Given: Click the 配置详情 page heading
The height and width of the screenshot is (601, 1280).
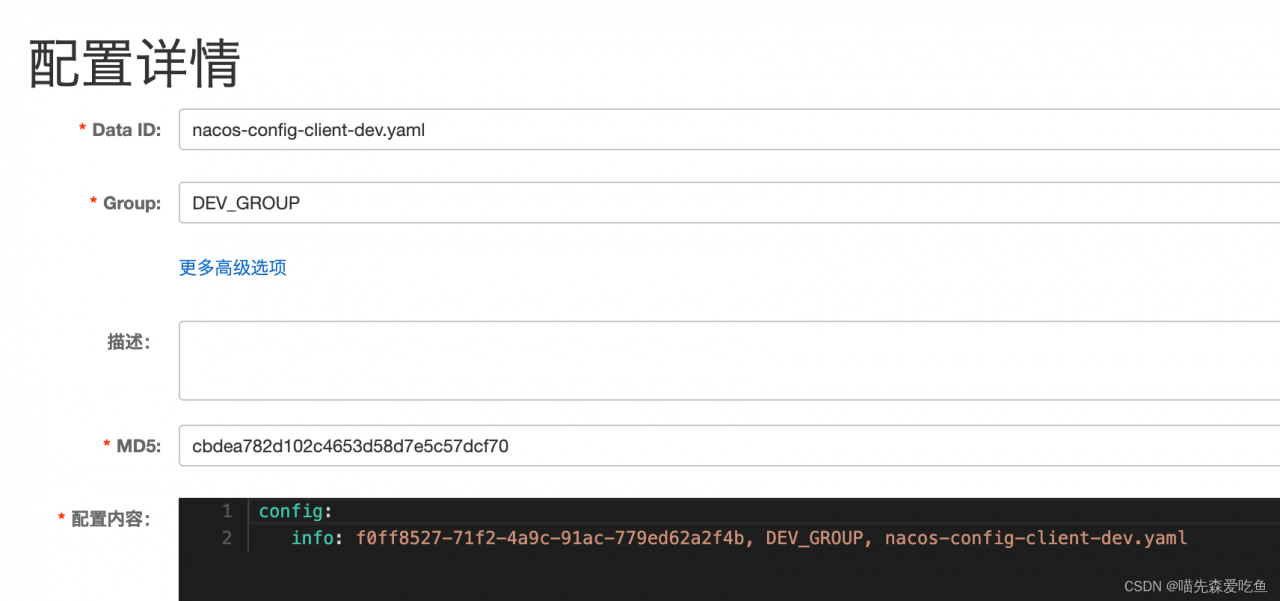Looking at the screenshot, I should [135, 64].
